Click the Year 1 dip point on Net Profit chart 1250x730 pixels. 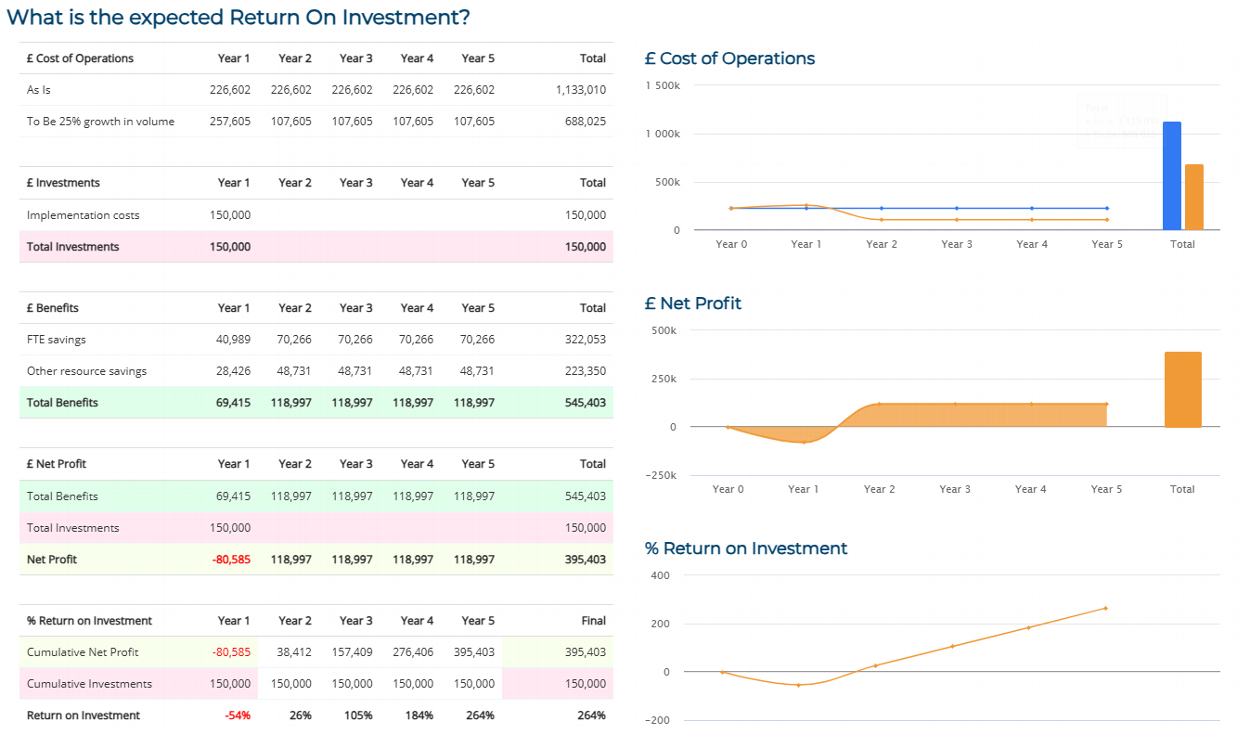click(x=803, y=442)
